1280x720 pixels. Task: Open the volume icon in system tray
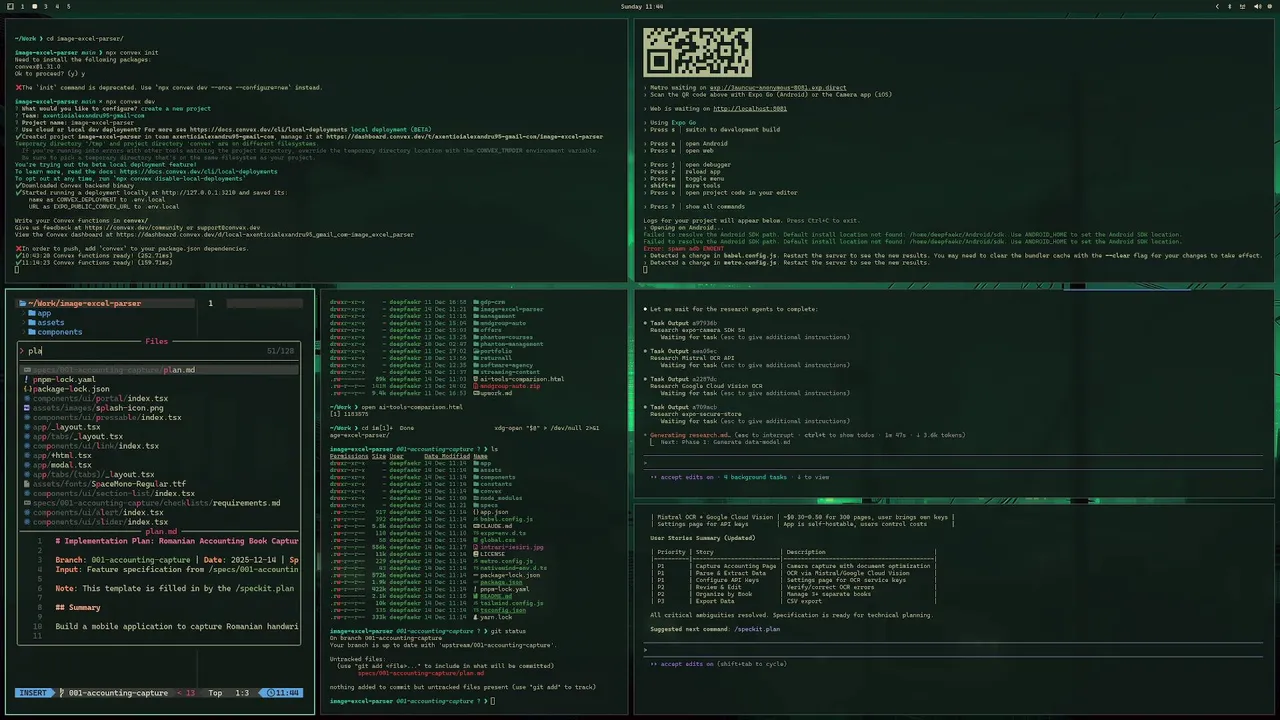coord(1258,6)
